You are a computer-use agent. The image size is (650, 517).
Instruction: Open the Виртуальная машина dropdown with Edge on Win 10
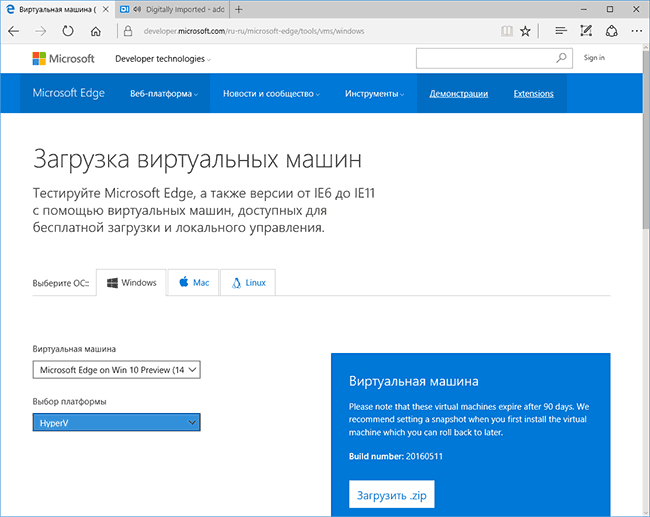click(x=116, y=370)
